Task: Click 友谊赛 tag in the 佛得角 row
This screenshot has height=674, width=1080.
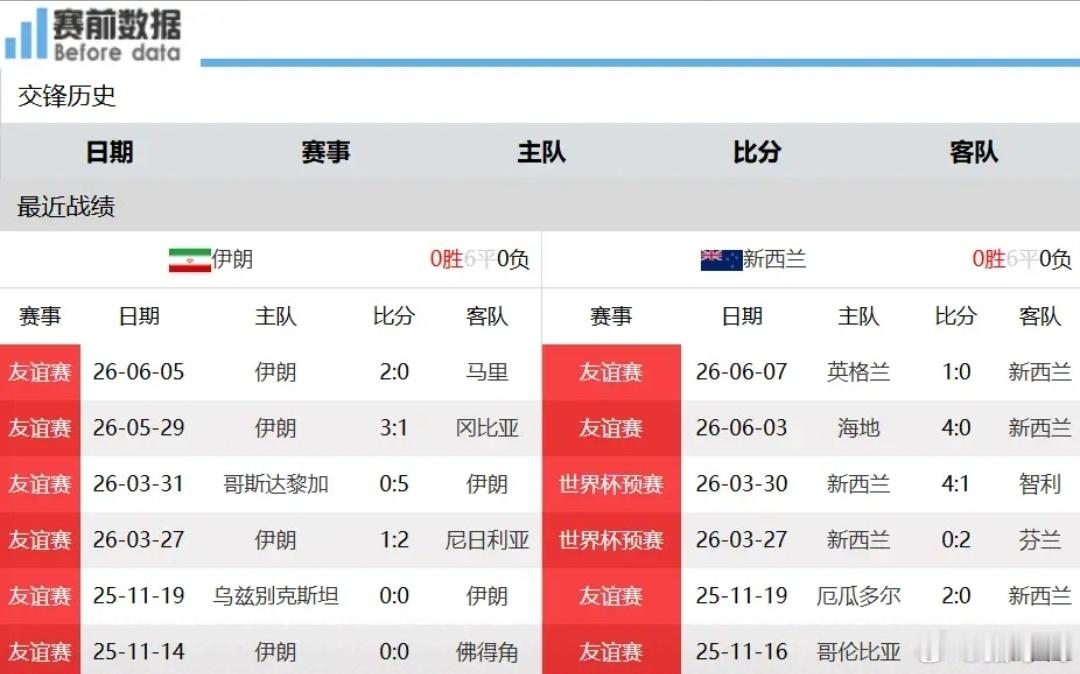Action: [x=39, y=651]
